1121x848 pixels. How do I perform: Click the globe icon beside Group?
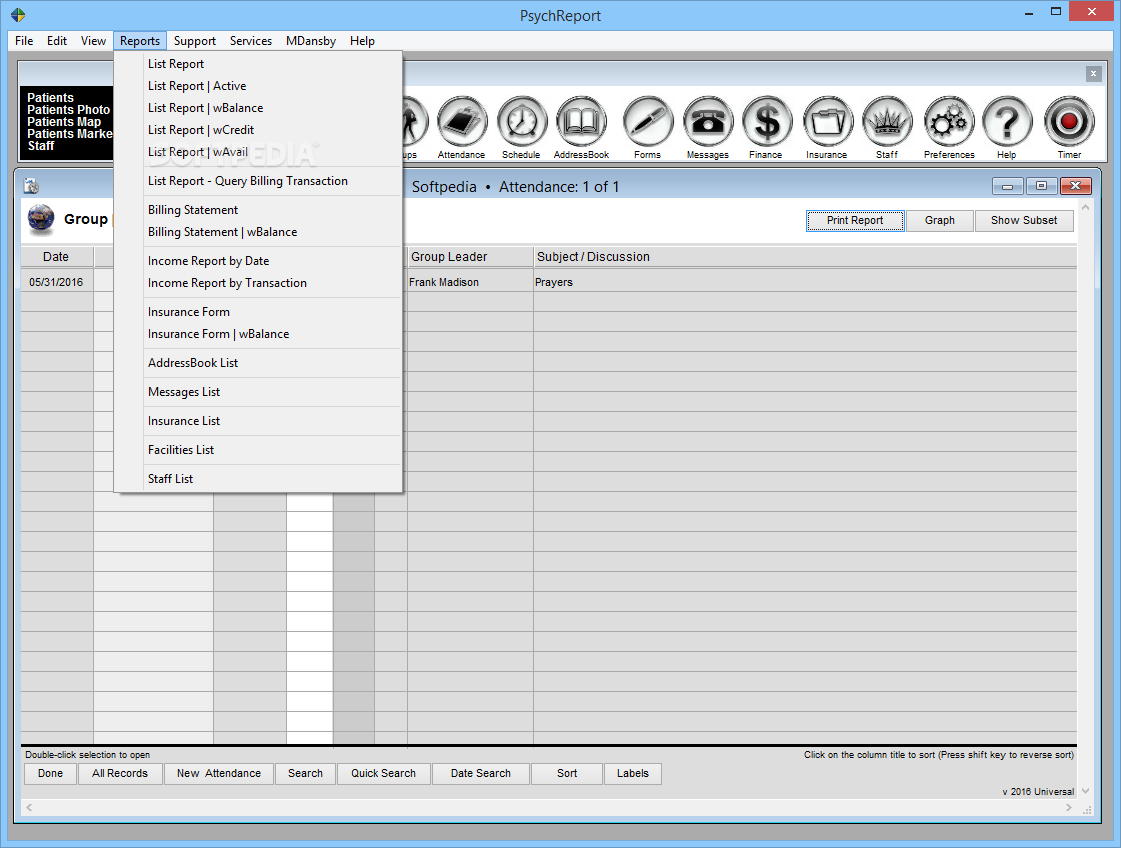pos(41,219)
